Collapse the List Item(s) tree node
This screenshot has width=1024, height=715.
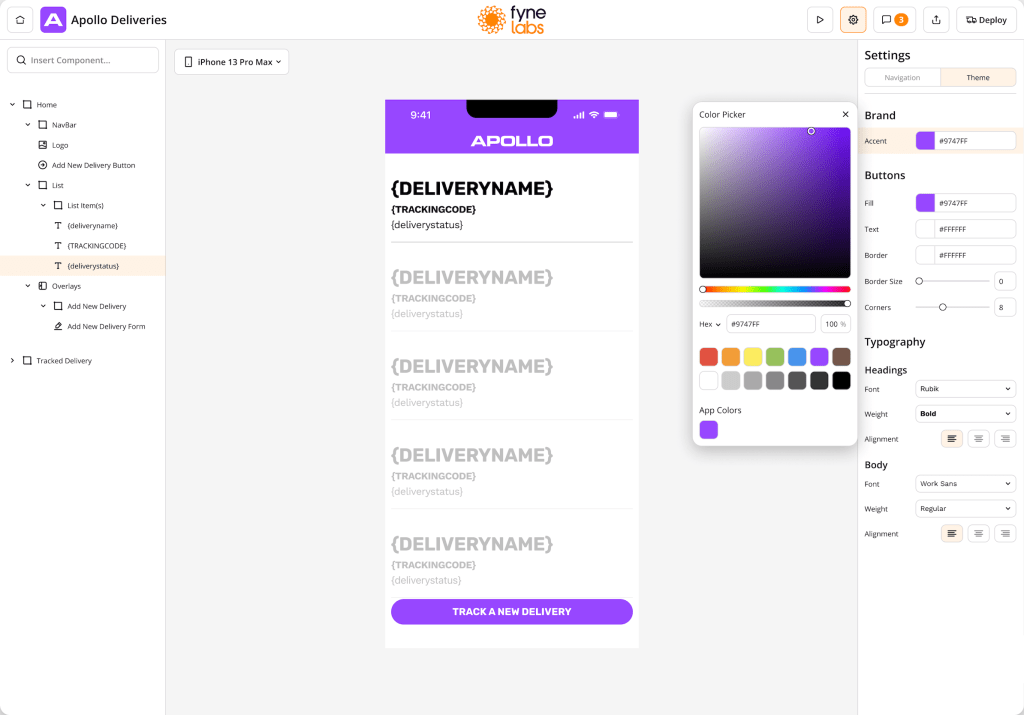point(42,205)
